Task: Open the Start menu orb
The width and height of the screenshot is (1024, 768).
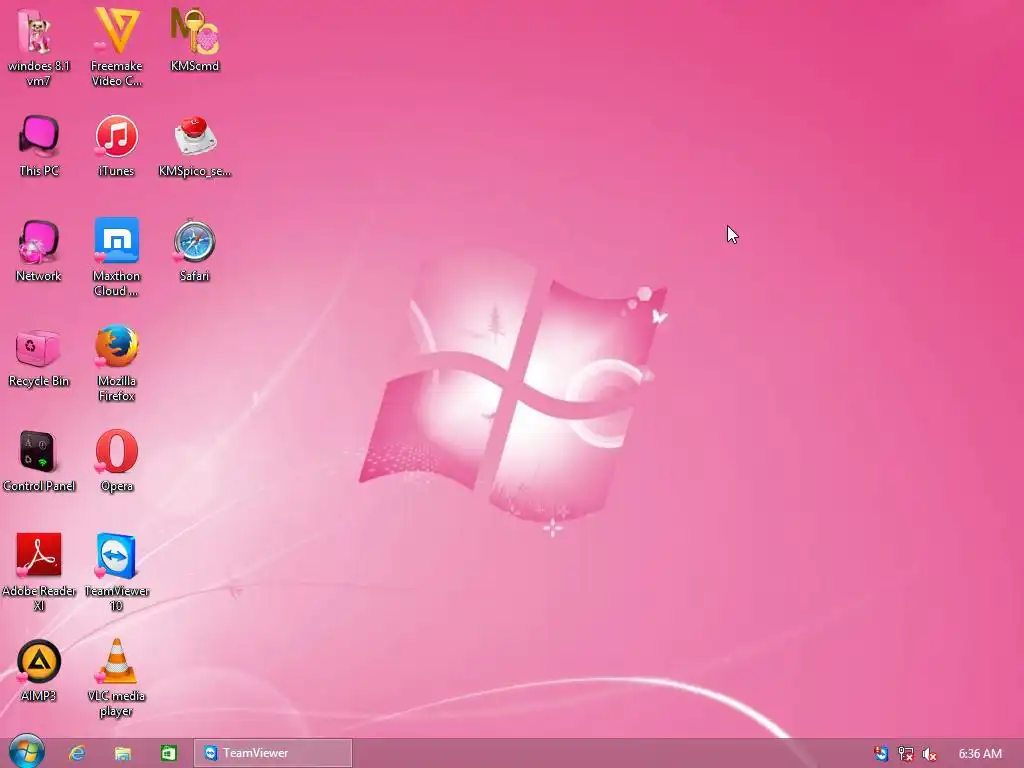Action: [26, 752]
